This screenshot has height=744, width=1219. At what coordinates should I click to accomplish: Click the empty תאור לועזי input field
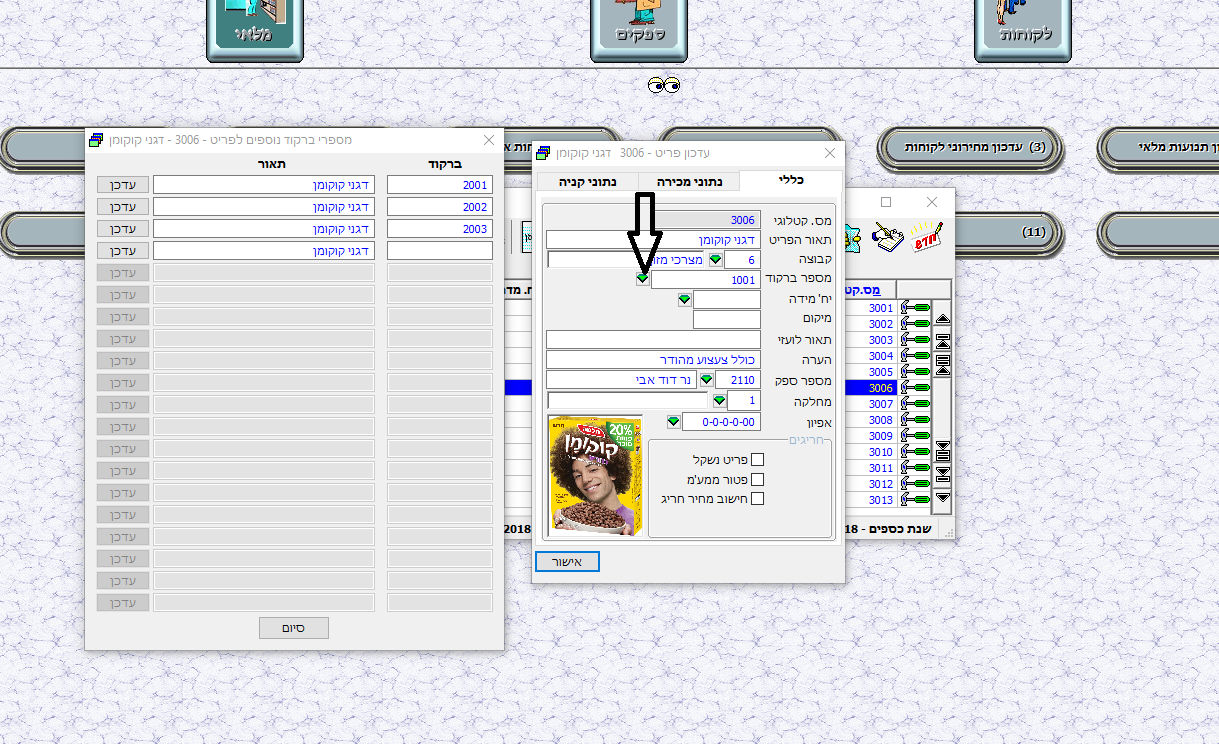pos(653,340)
